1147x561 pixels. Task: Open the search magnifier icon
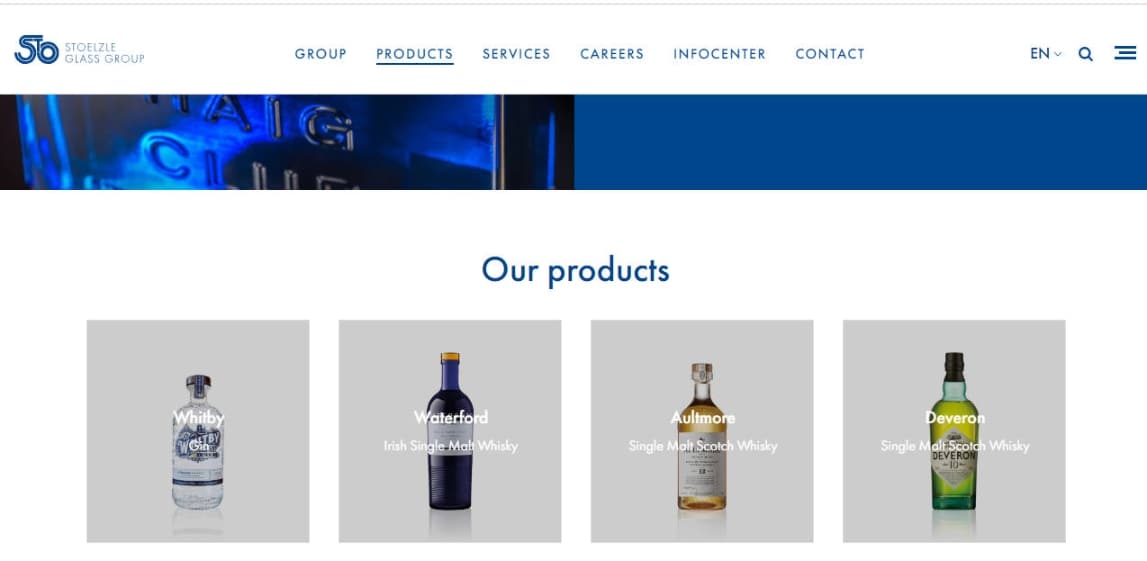(x=1086, y=53)
